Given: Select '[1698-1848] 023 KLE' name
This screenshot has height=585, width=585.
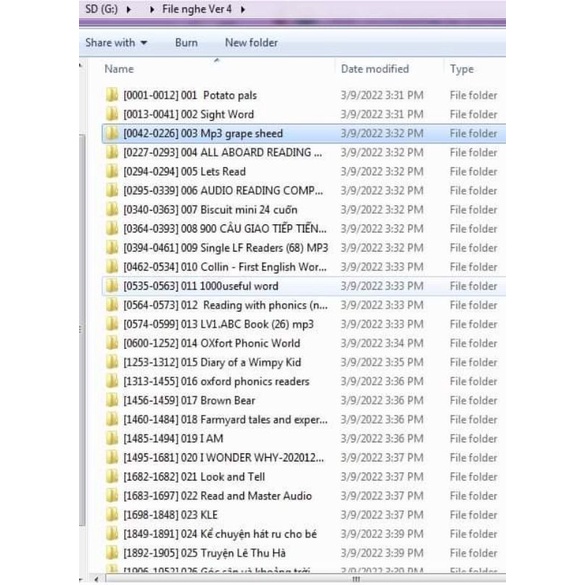Looking at the screenshot, I should [x=171, y=514].
